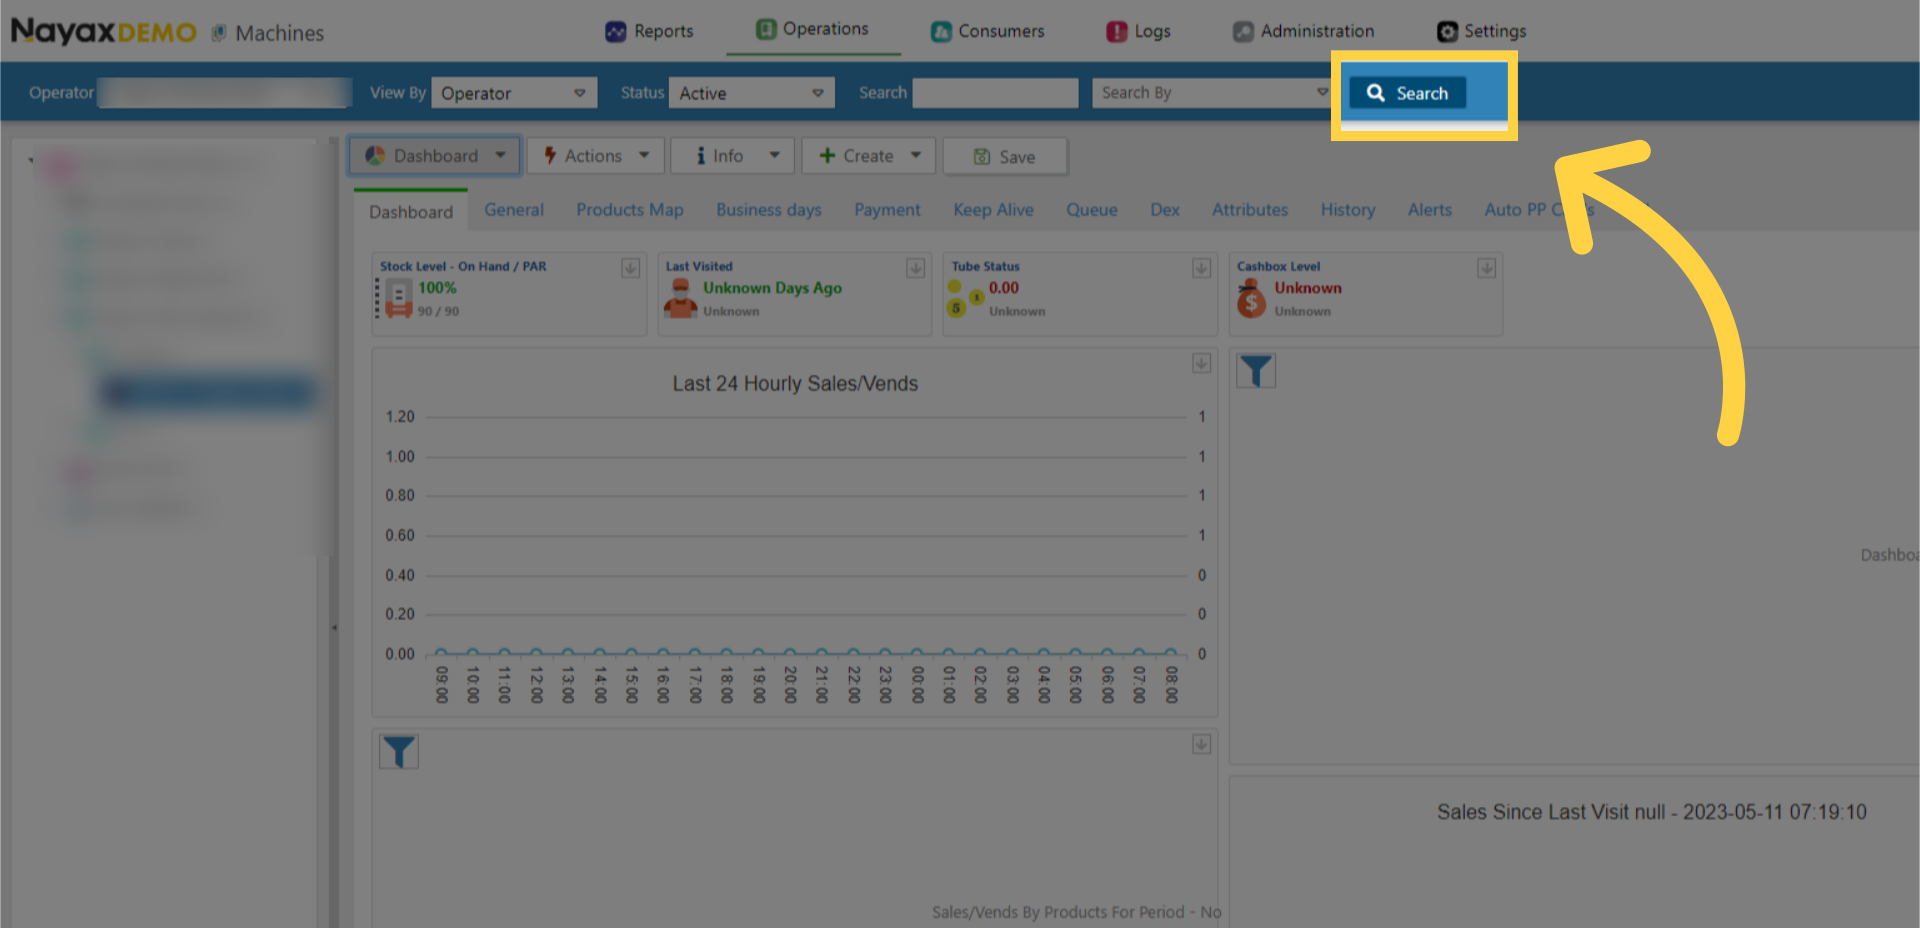Switch to the Business days tab

click(769, 210)
